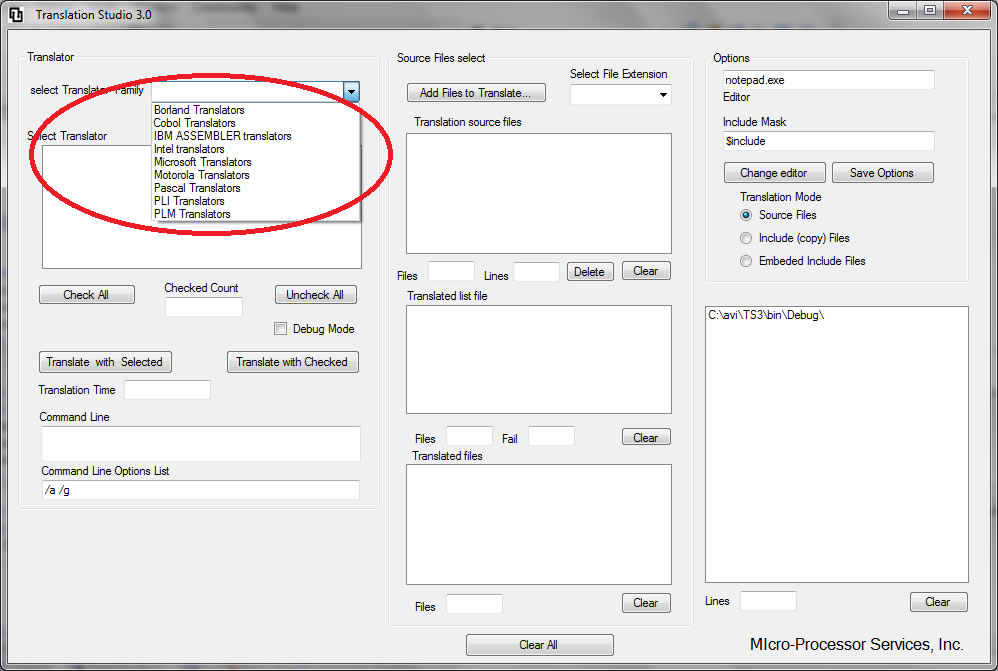Screen dimensions: 998x671
Task: Click into the Command Line box
Action: (200, 444)
